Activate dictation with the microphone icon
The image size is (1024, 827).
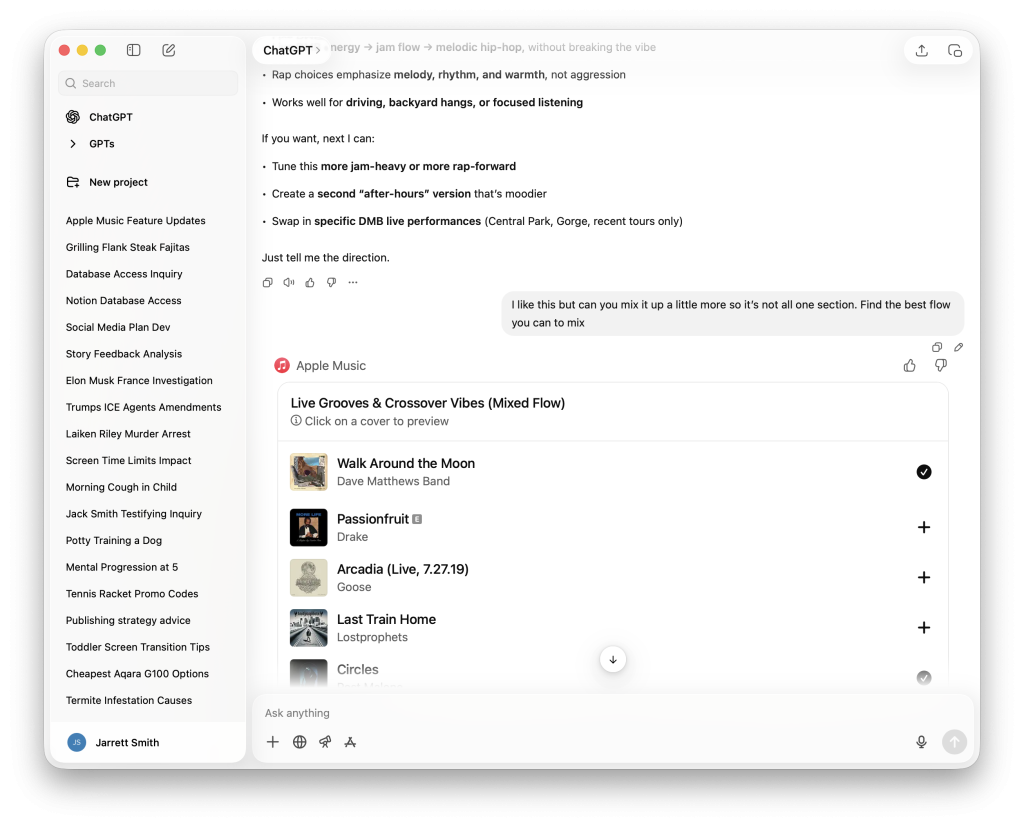(921, 742)
